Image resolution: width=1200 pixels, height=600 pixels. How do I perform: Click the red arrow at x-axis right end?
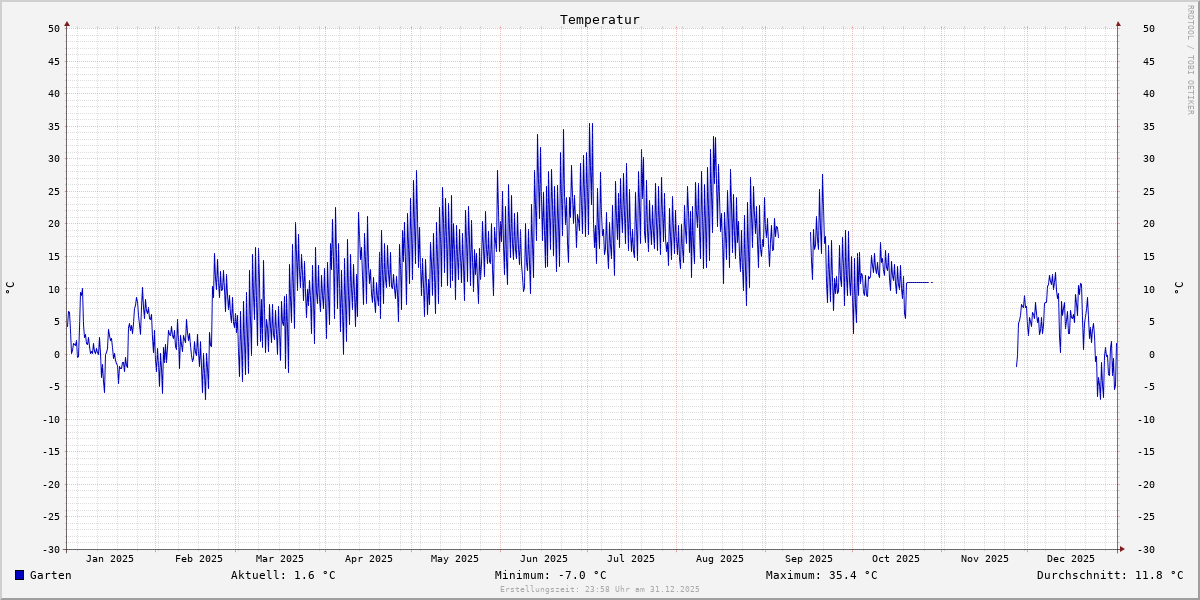click(1121, 548)
